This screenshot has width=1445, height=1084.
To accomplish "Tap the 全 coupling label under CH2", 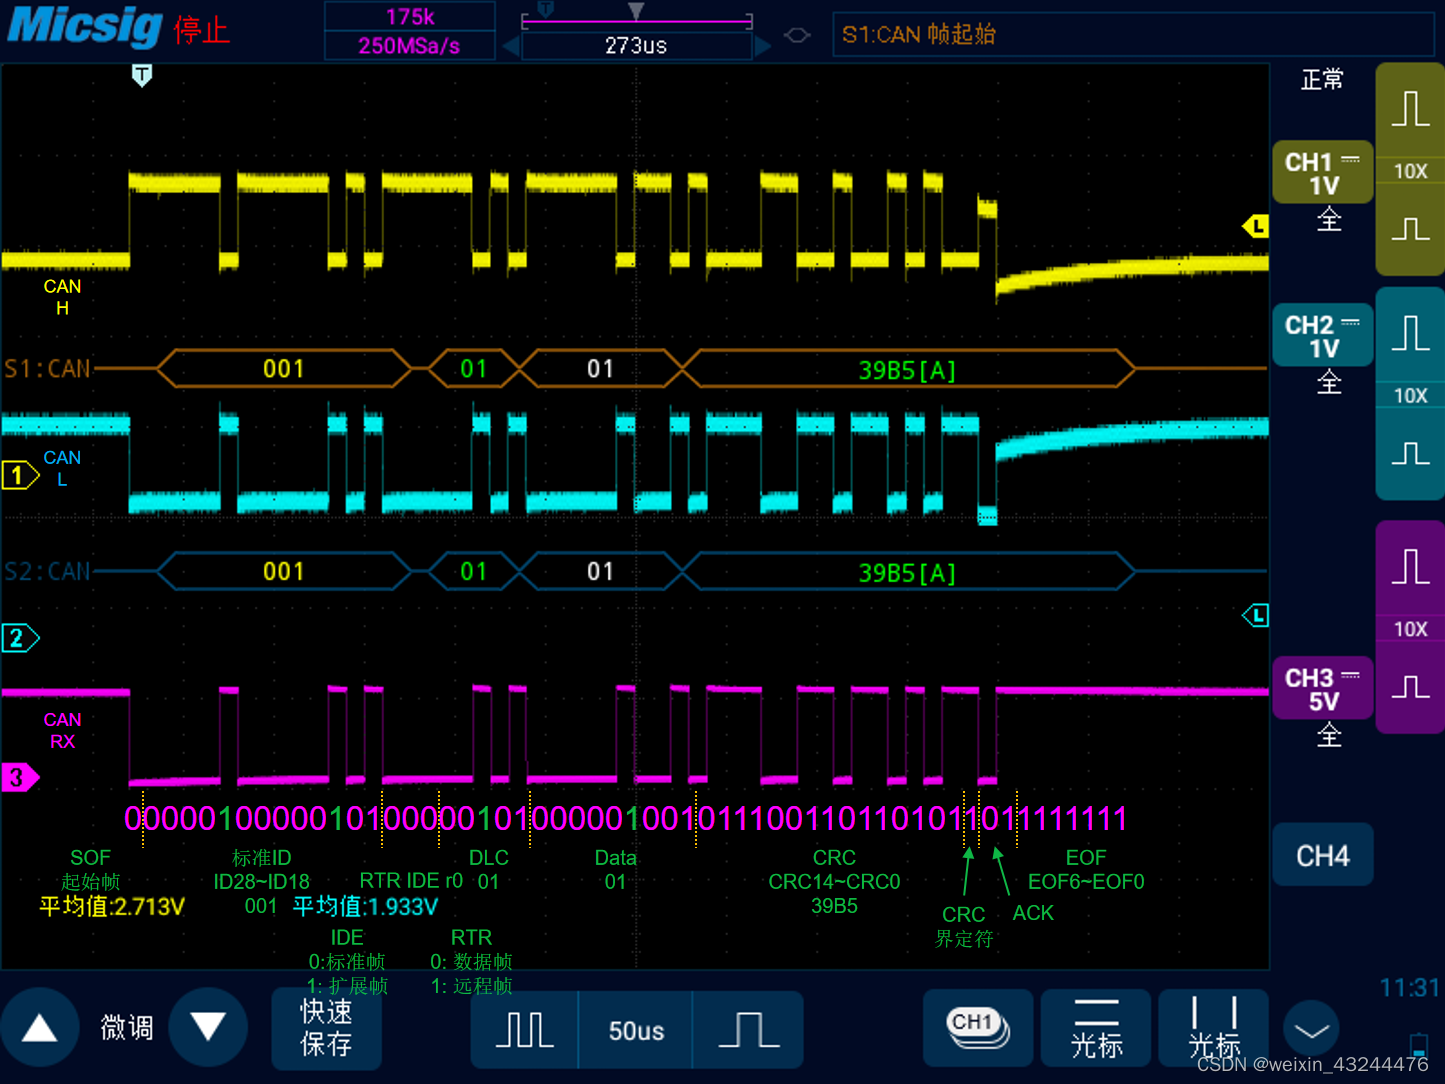I will point(1329,382).
